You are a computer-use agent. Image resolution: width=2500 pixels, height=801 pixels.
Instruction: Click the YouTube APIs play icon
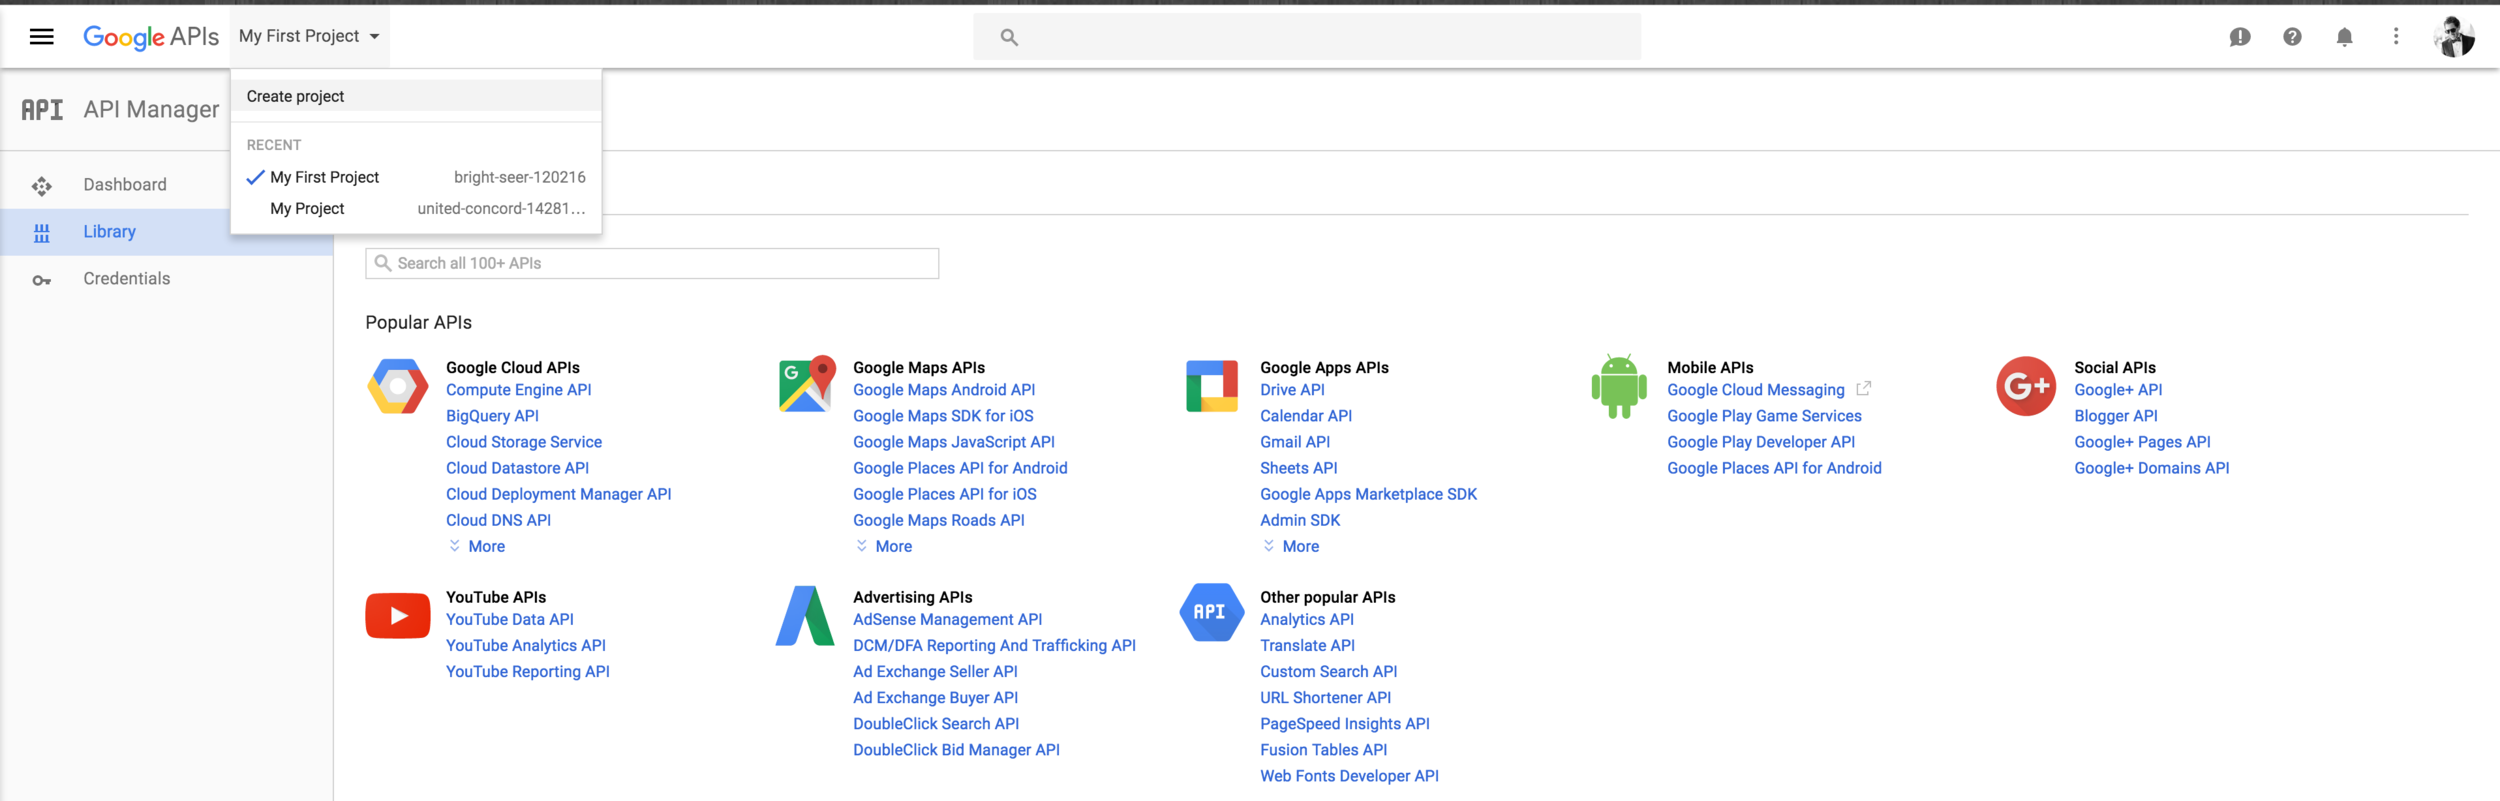[x=397, y=616]
